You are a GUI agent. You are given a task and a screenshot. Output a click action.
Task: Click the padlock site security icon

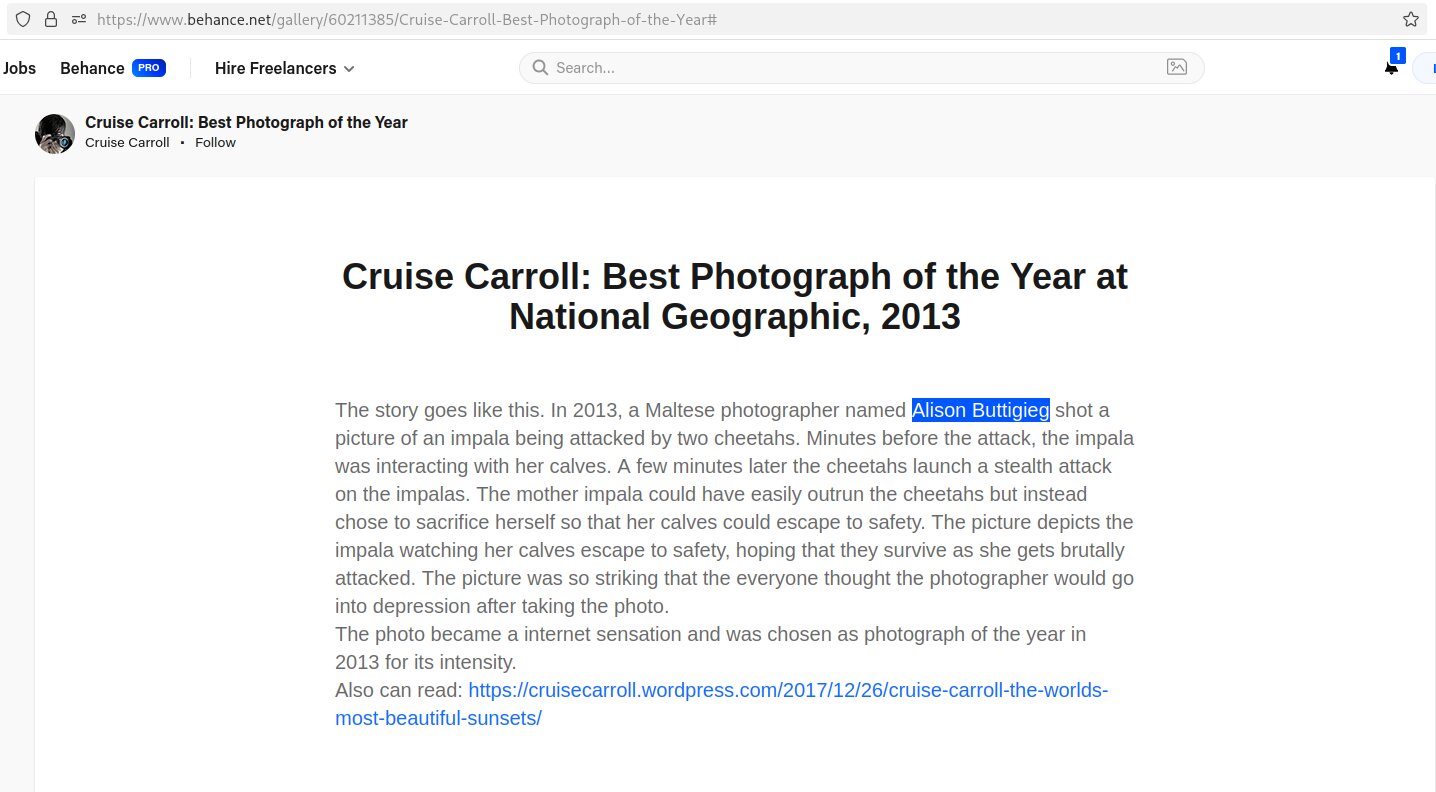click(51, 19)
